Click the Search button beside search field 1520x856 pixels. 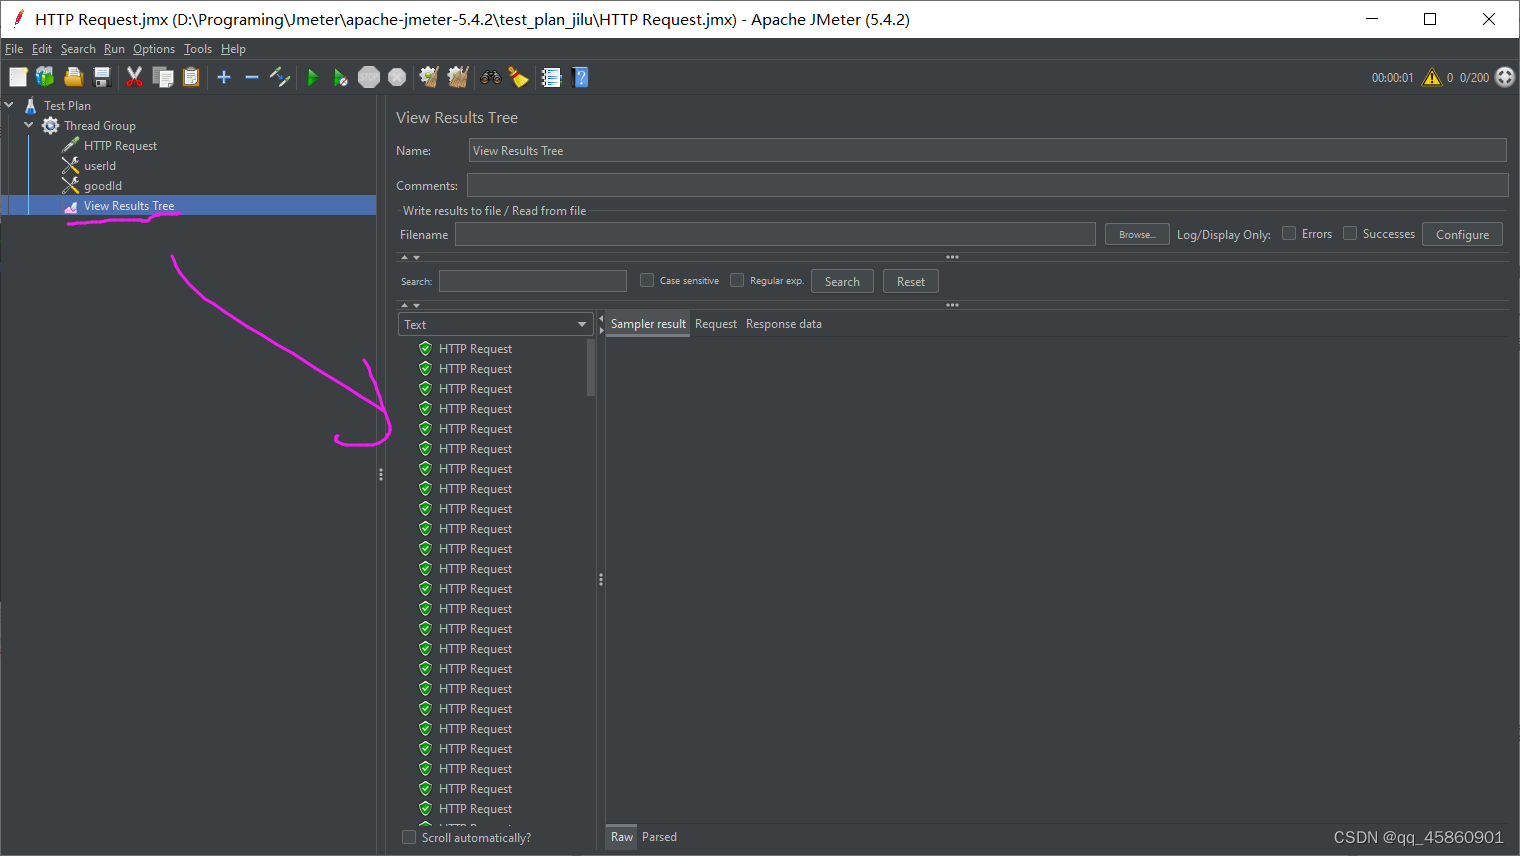pyautogui.click(x=842, y=281)
